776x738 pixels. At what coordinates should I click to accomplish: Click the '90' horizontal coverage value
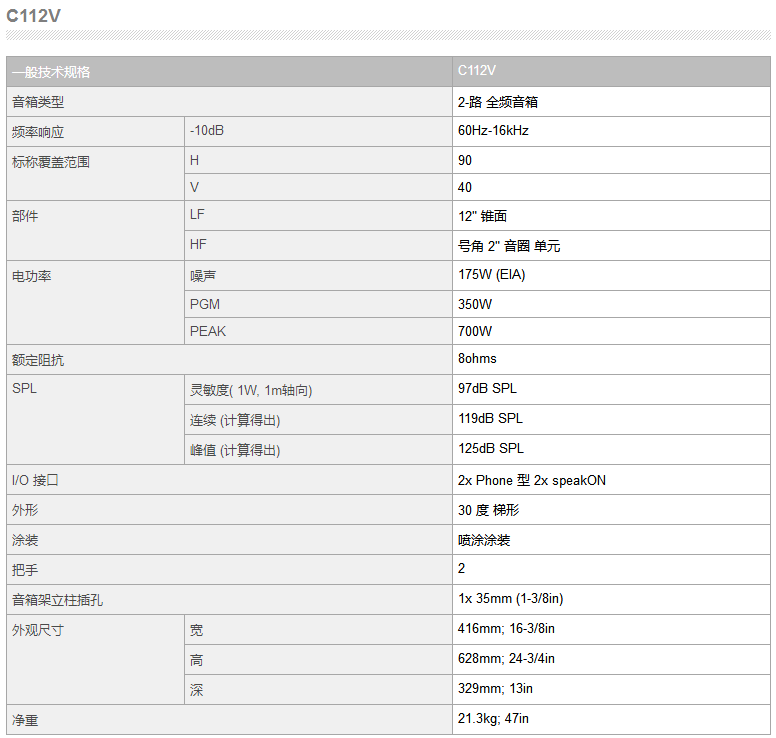point(465,160)
